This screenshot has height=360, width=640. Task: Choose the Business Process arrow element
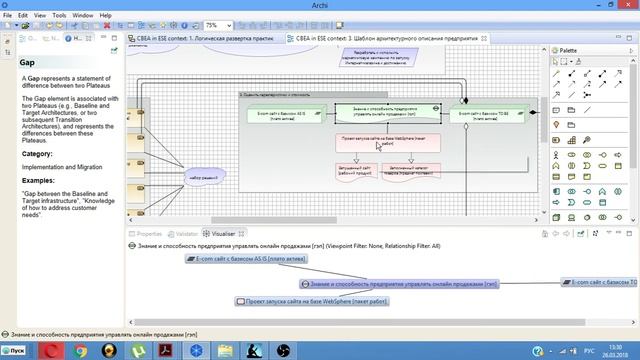(618, 155)
